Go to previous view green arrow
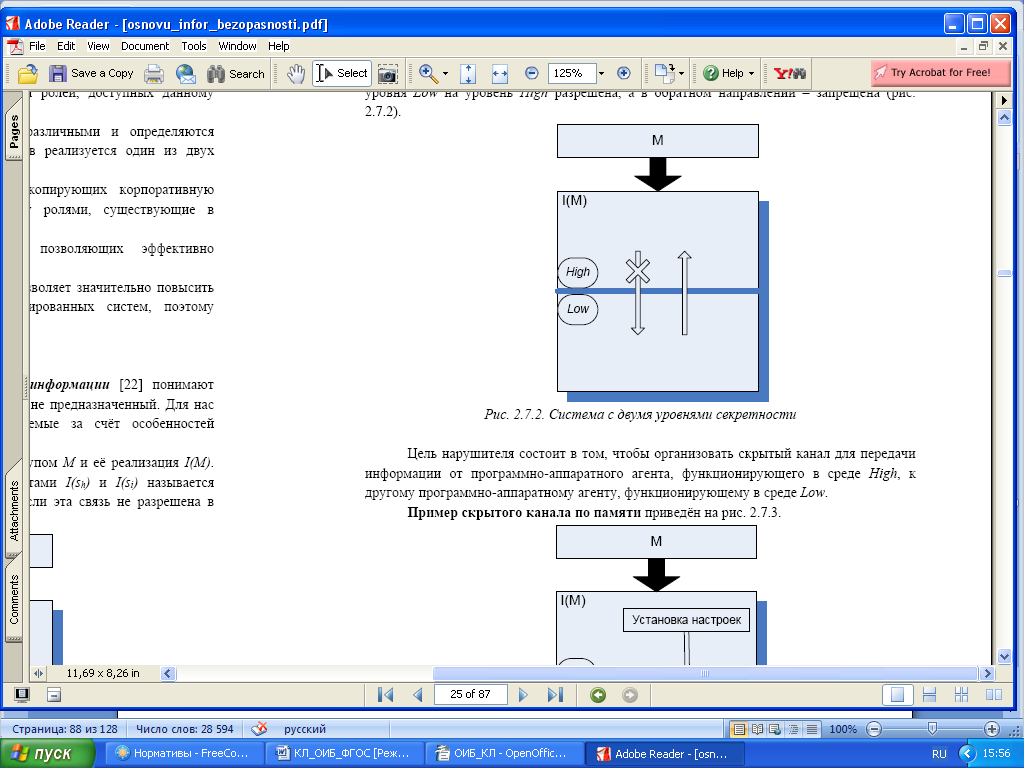The height and width of the screenshot is (768, 1024). 598,695
